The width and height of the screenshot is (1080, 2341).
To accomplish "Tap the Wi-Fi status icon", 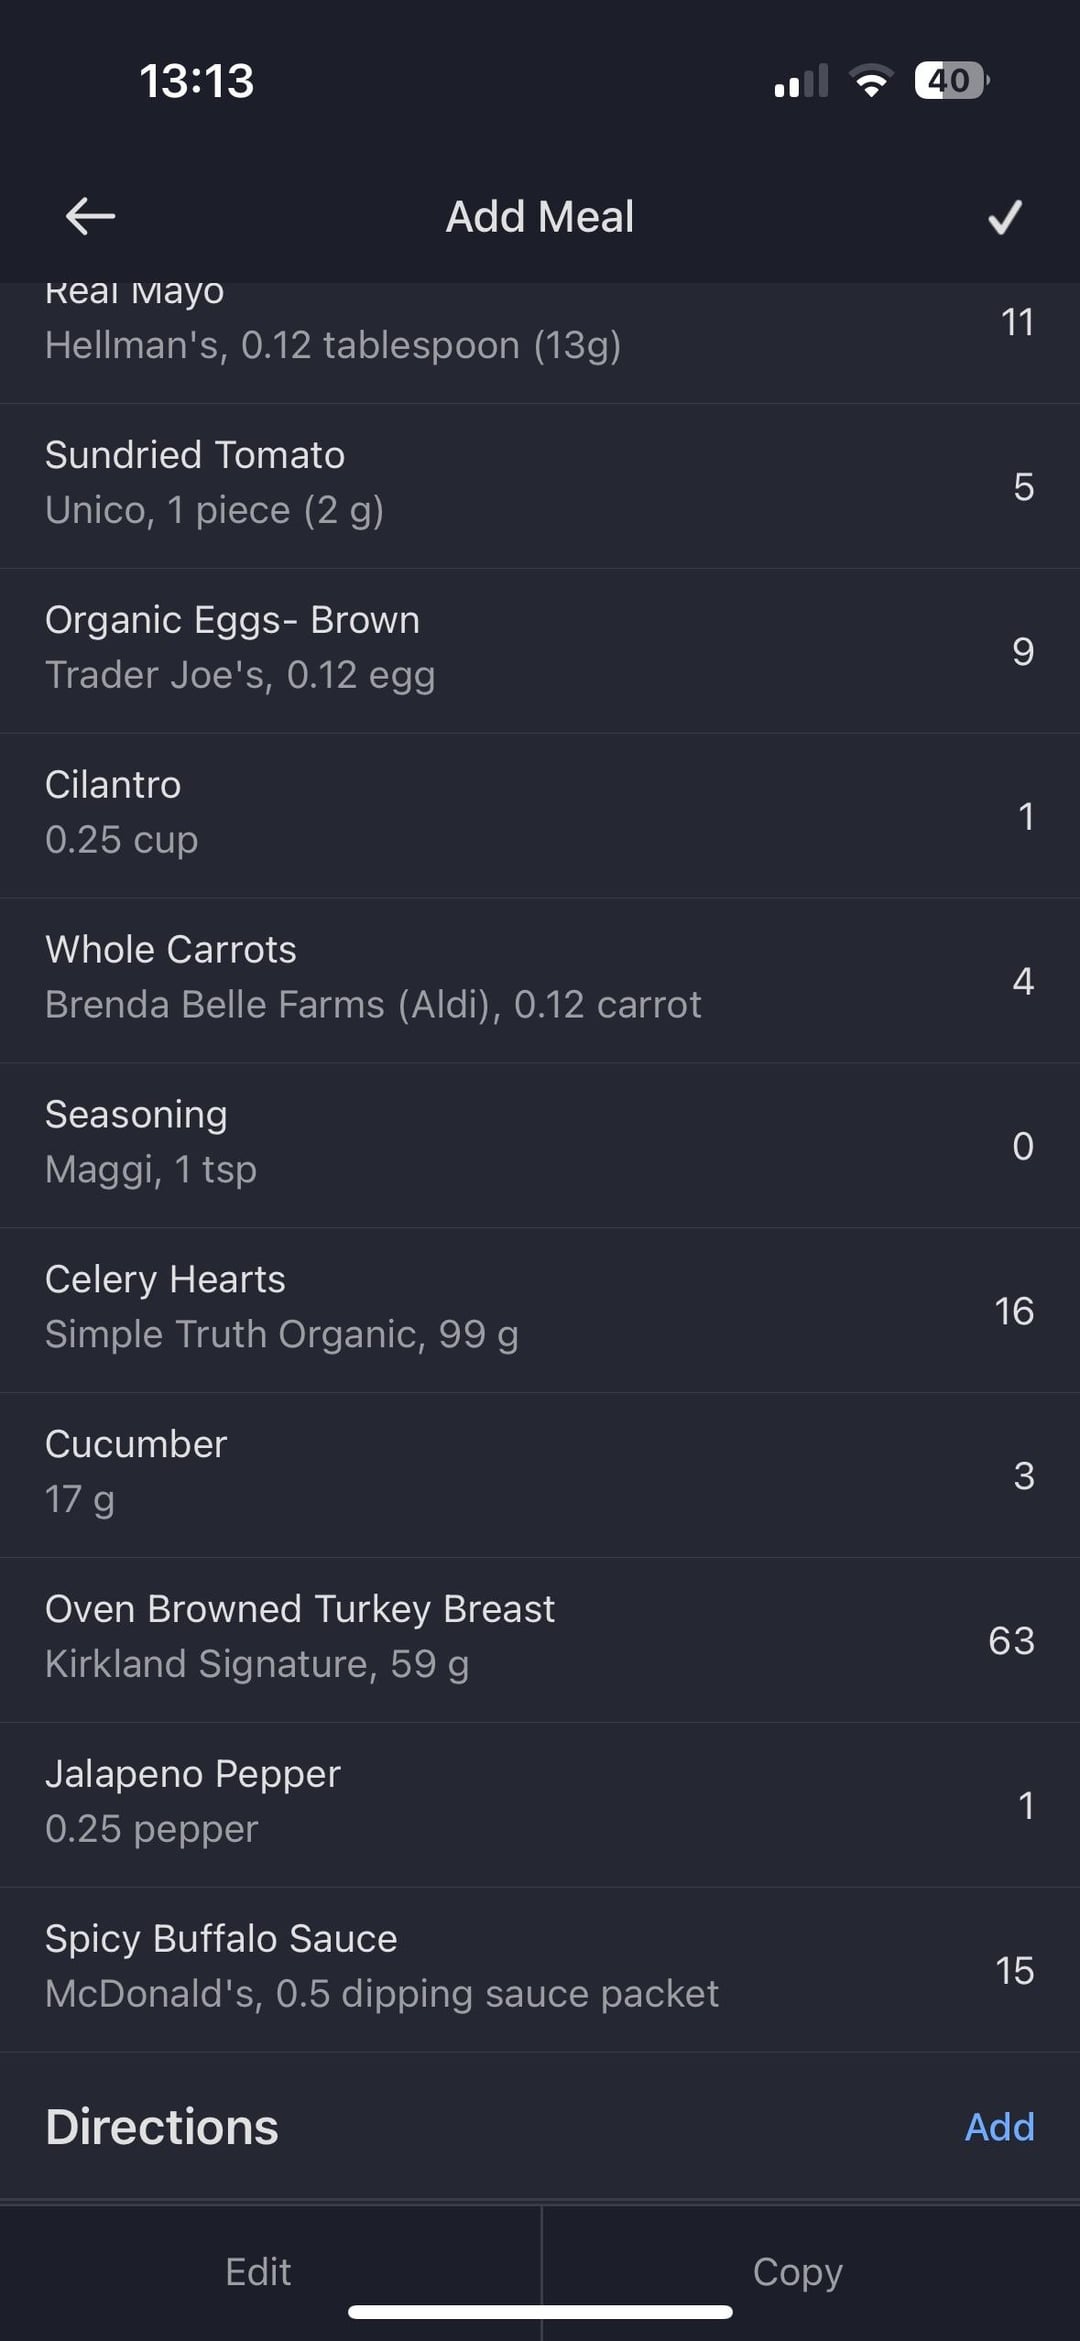I will tap(870, 81).
